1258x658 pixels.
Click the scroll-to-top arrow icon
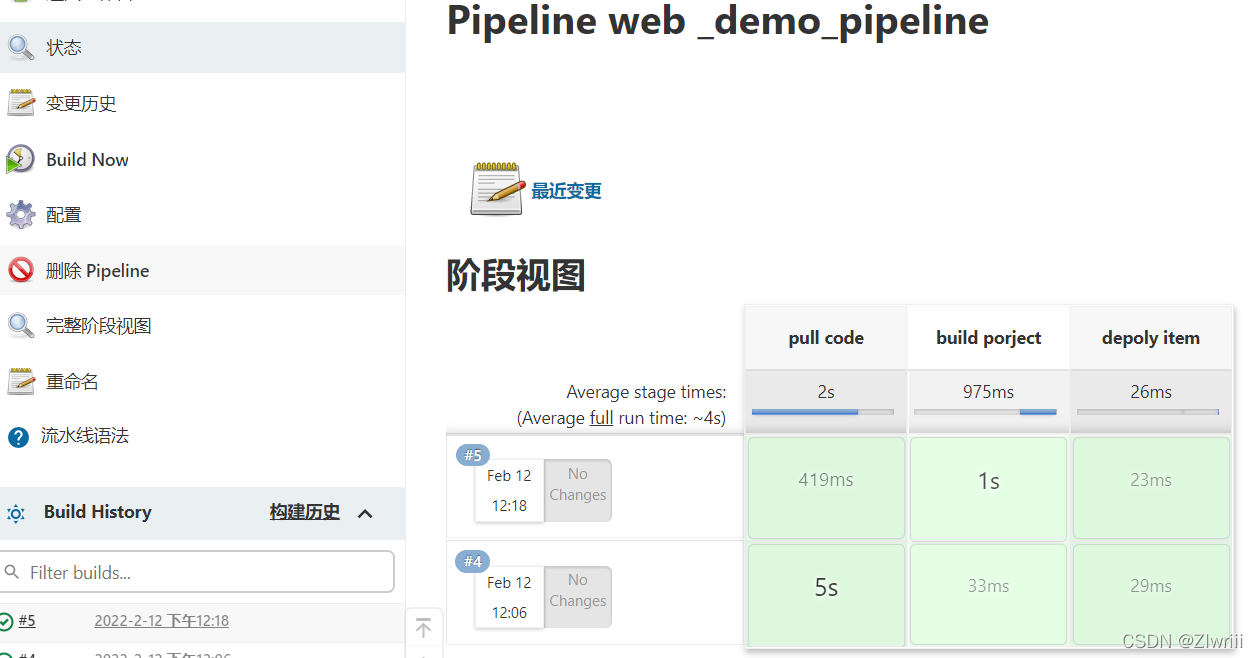pyautogui.click(x=424, y=628)
